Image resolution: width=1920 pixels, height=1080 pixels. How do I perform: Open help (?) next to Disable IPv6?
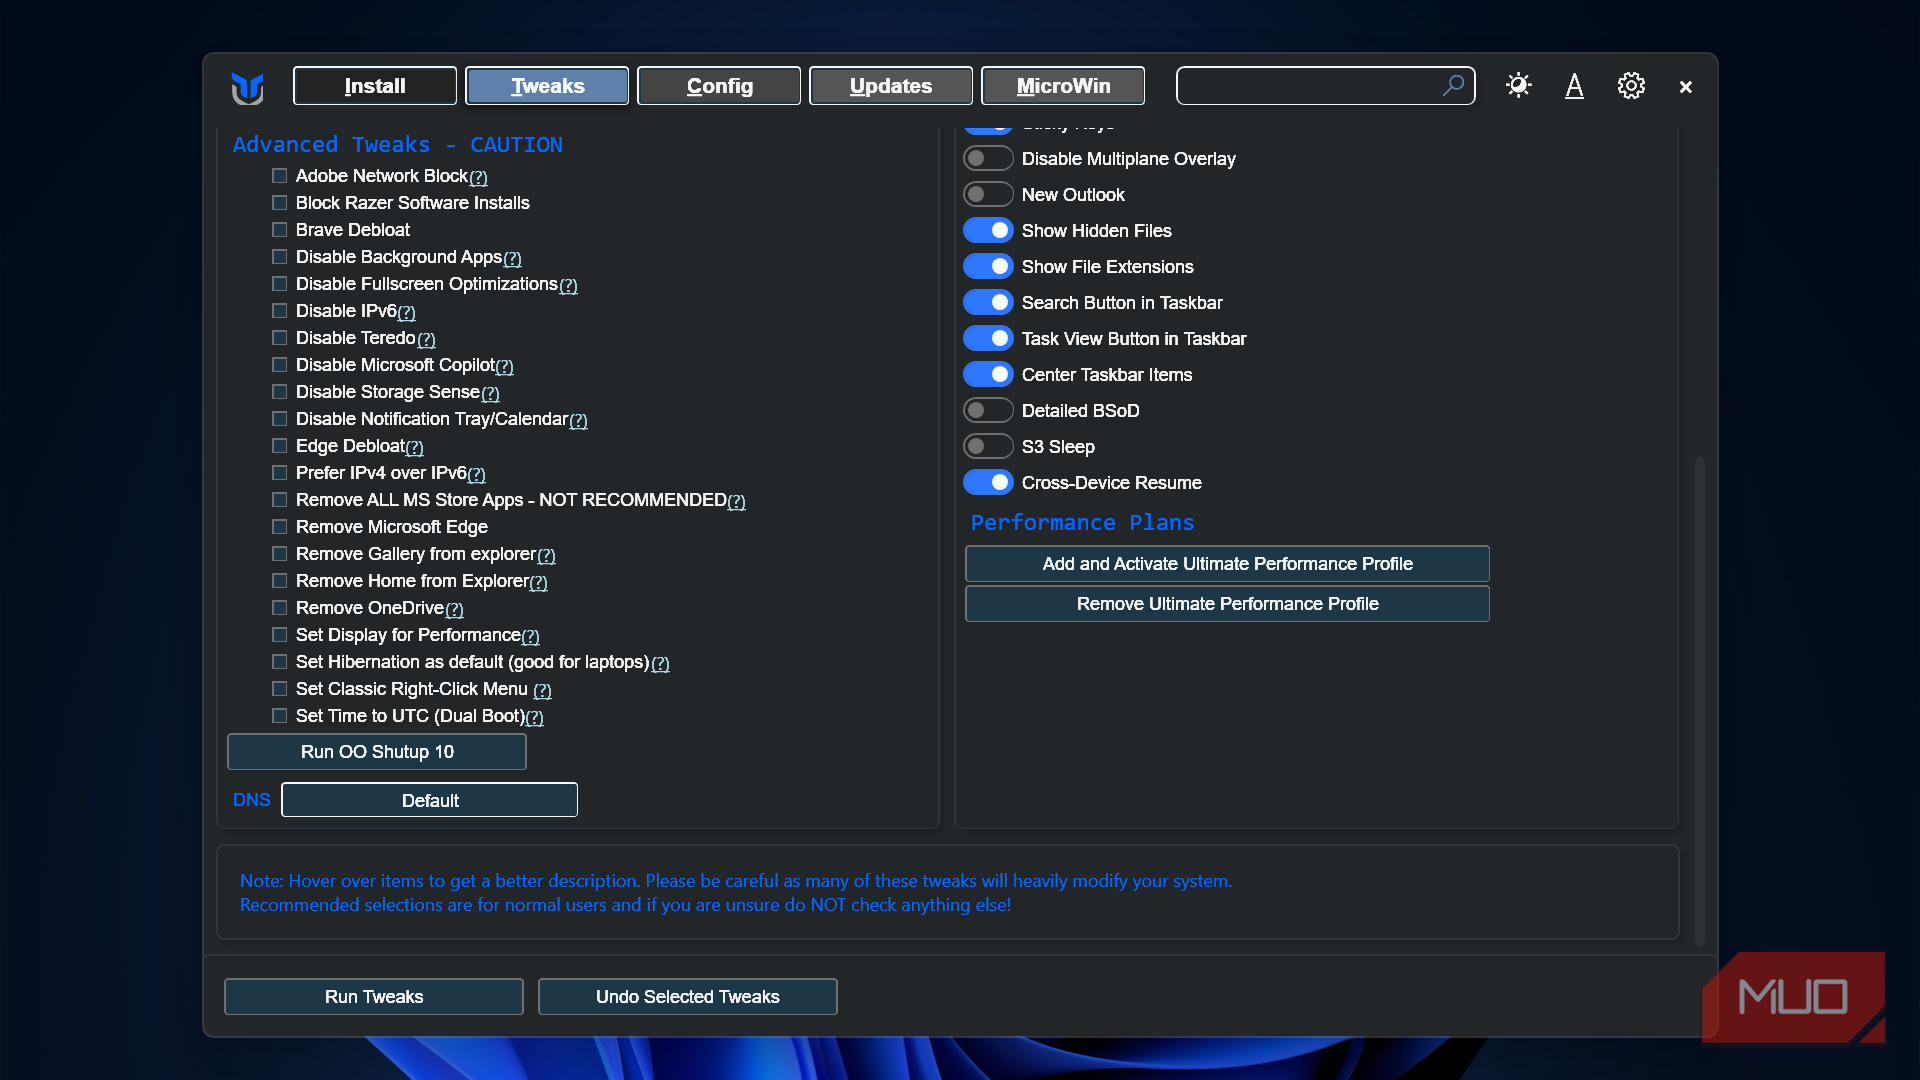407,312
